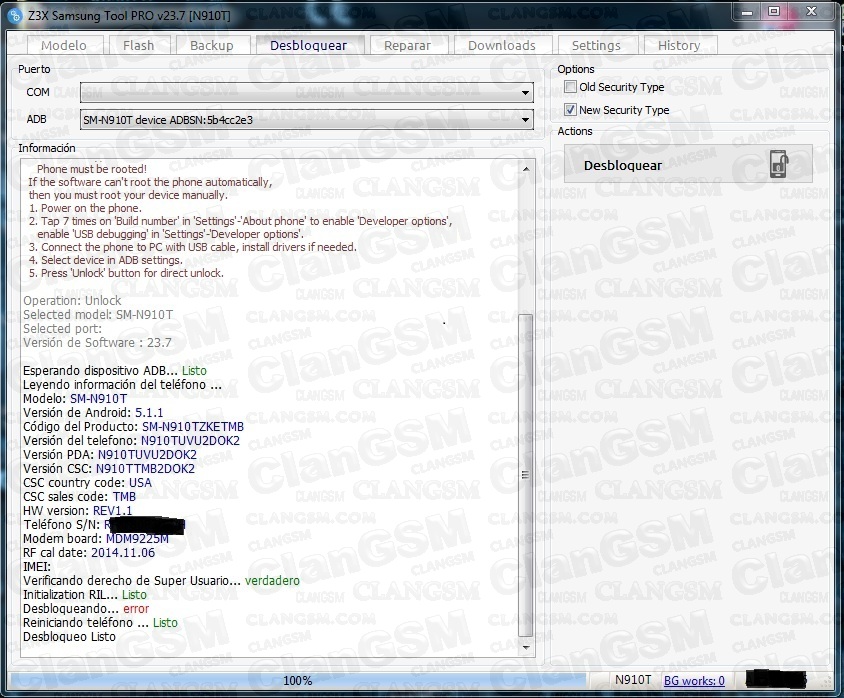Click the log scrollbar up arrow

[x=526, y=168]
